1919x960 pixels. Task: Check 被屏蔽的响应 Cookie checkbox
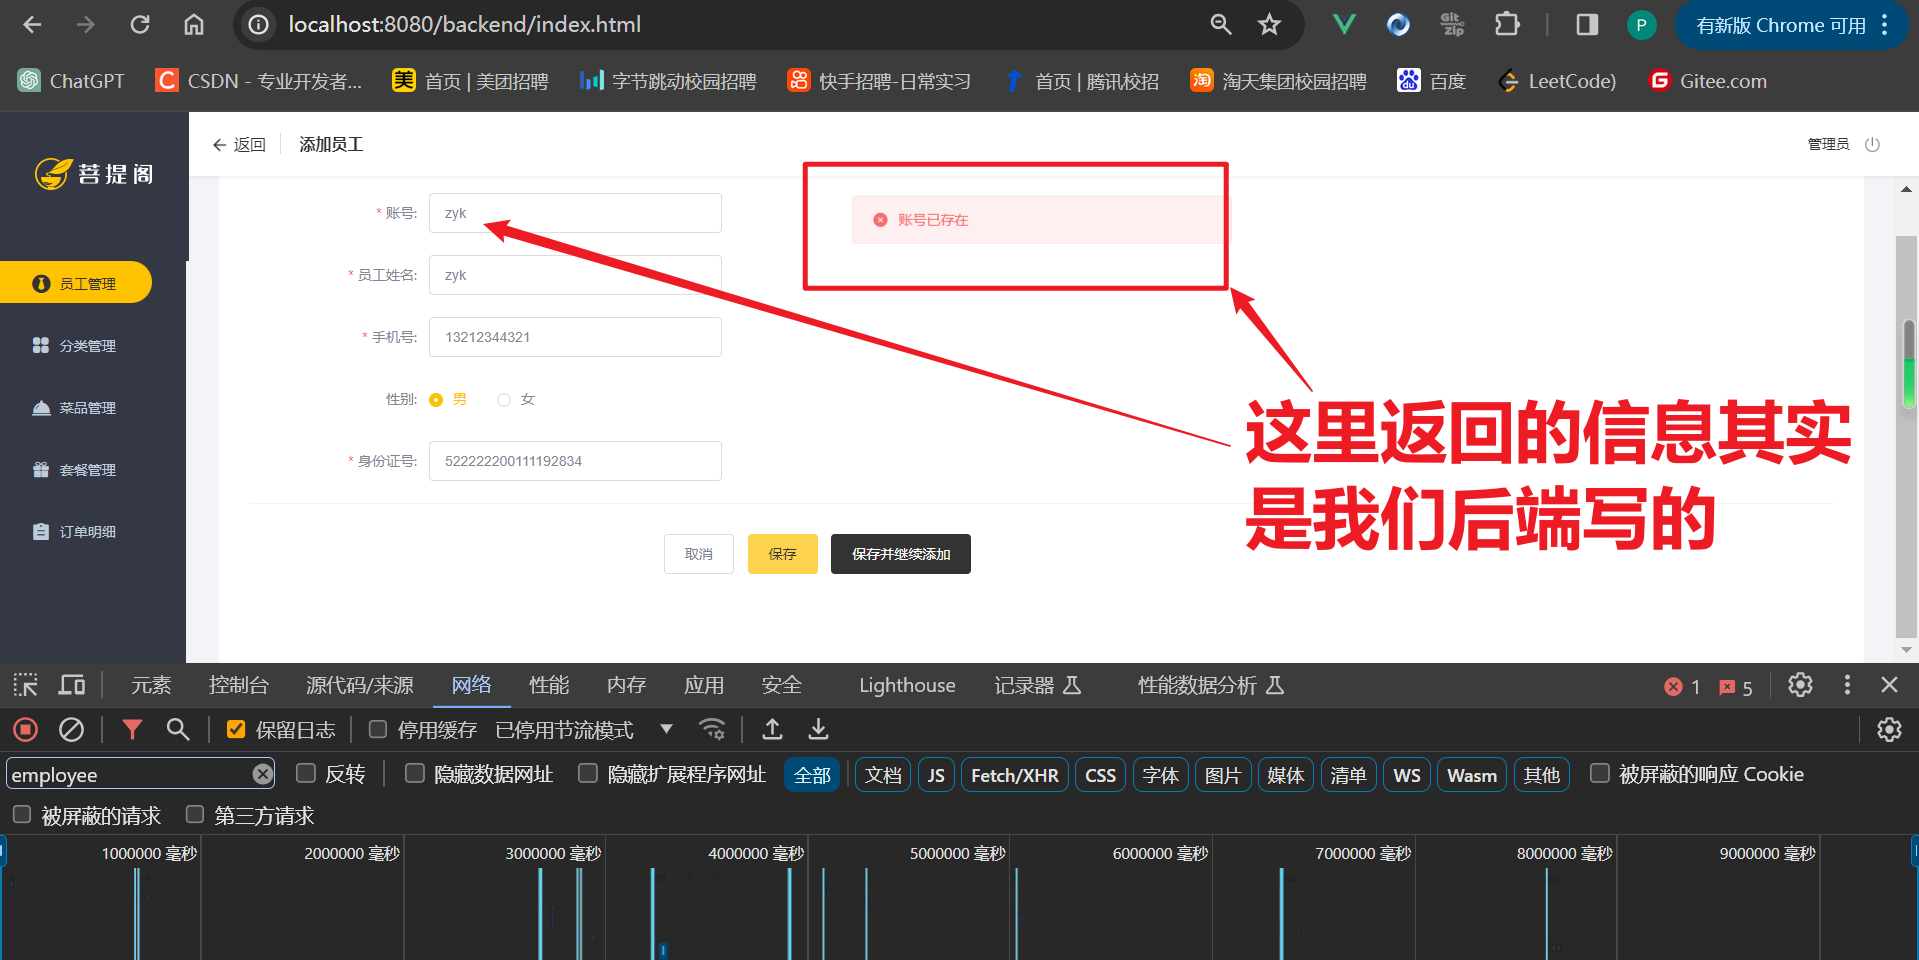click(x=1600, y=774)
